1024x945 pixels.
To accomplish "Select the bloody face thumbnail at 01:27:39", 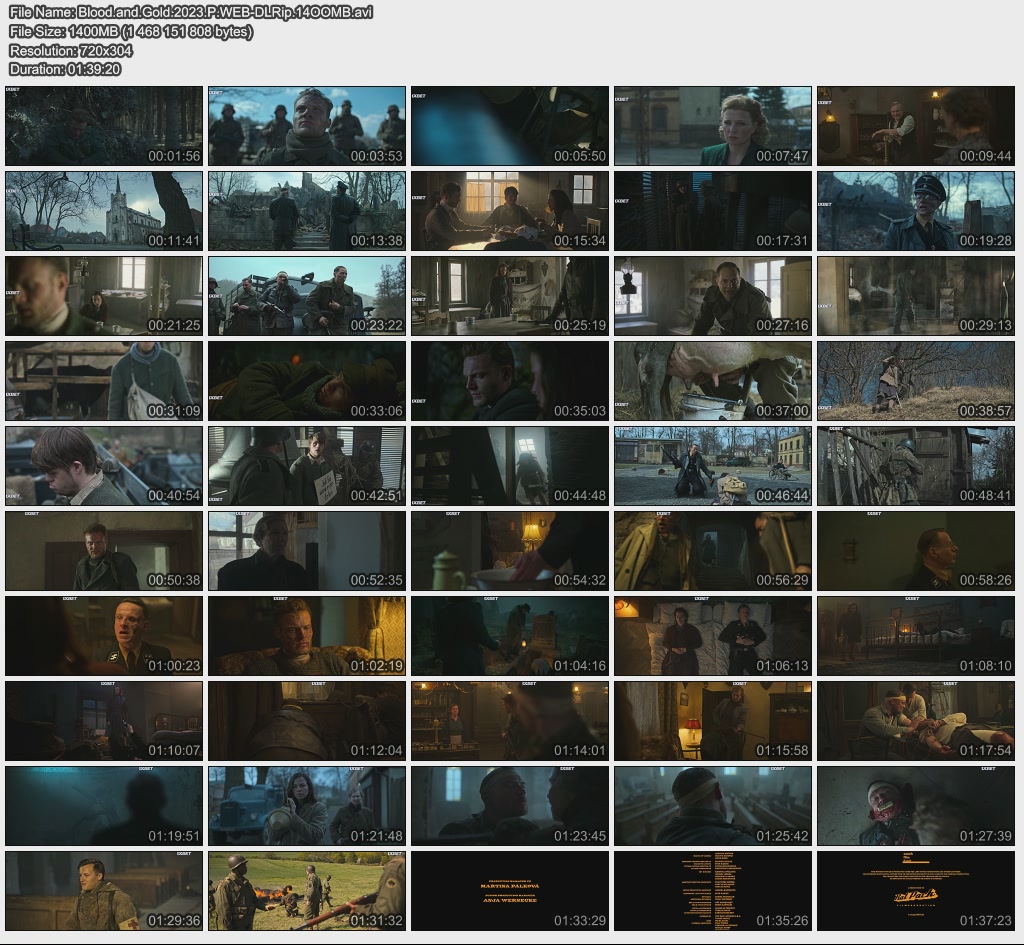I will click(x=916, y=806).
